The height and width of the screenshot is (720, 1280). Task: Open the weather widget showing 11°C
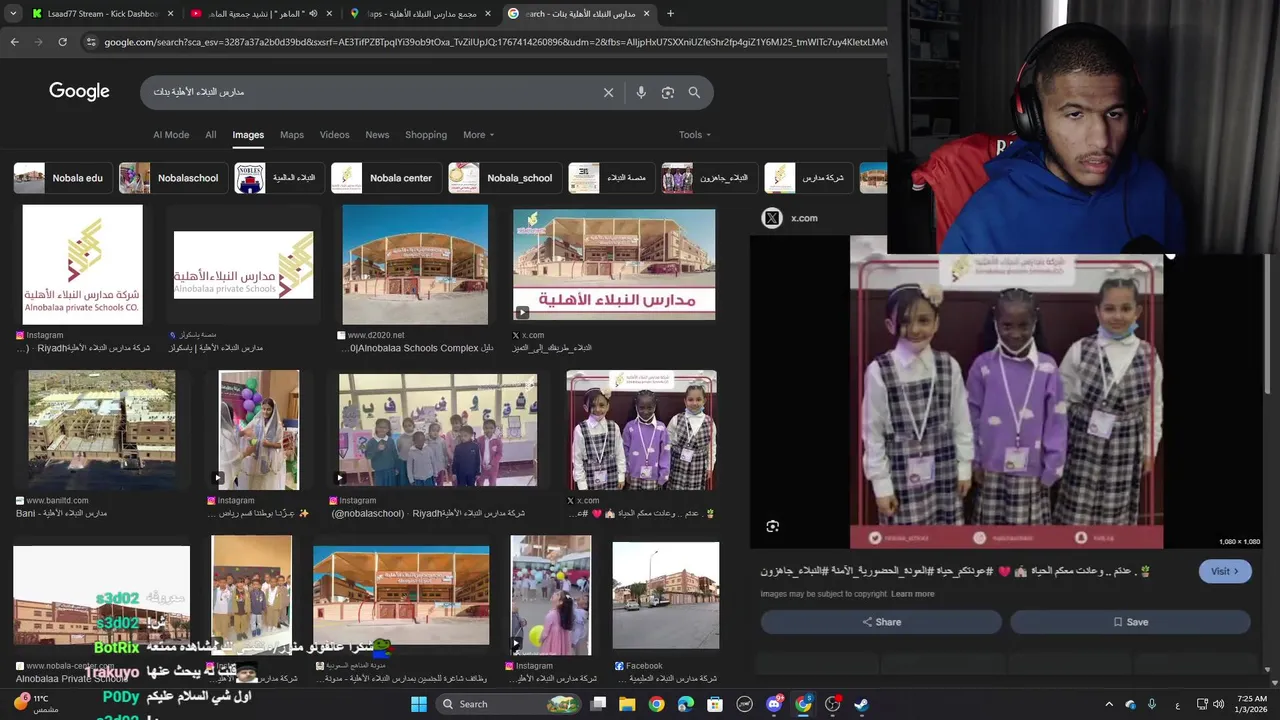(x=35, y=704)
